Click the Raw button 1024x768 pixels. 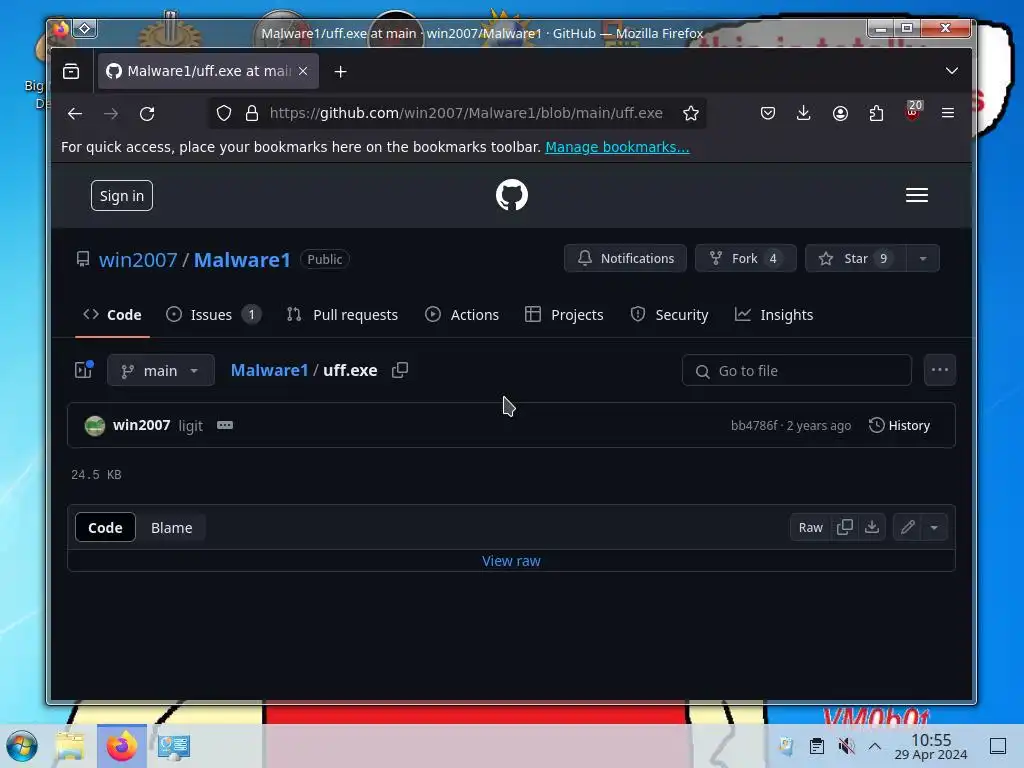click(810, 527)
